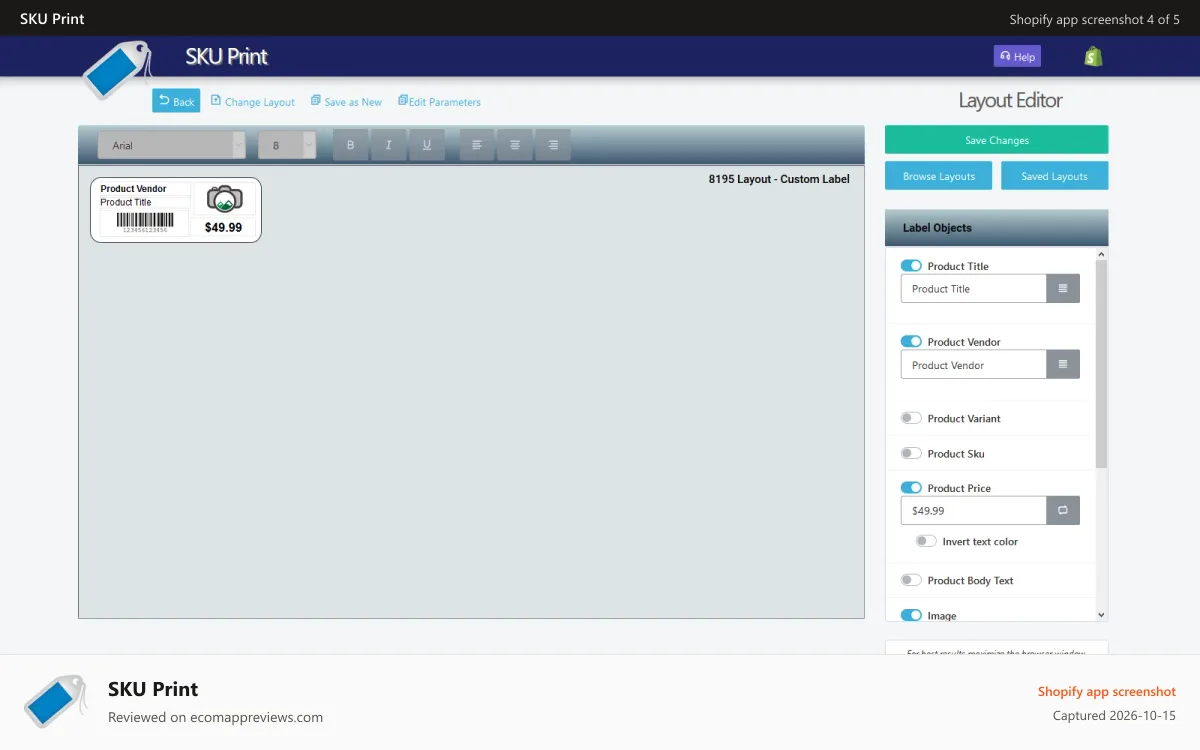
Task: Enable the Product Variant toggle
Action: pos(911,418)
